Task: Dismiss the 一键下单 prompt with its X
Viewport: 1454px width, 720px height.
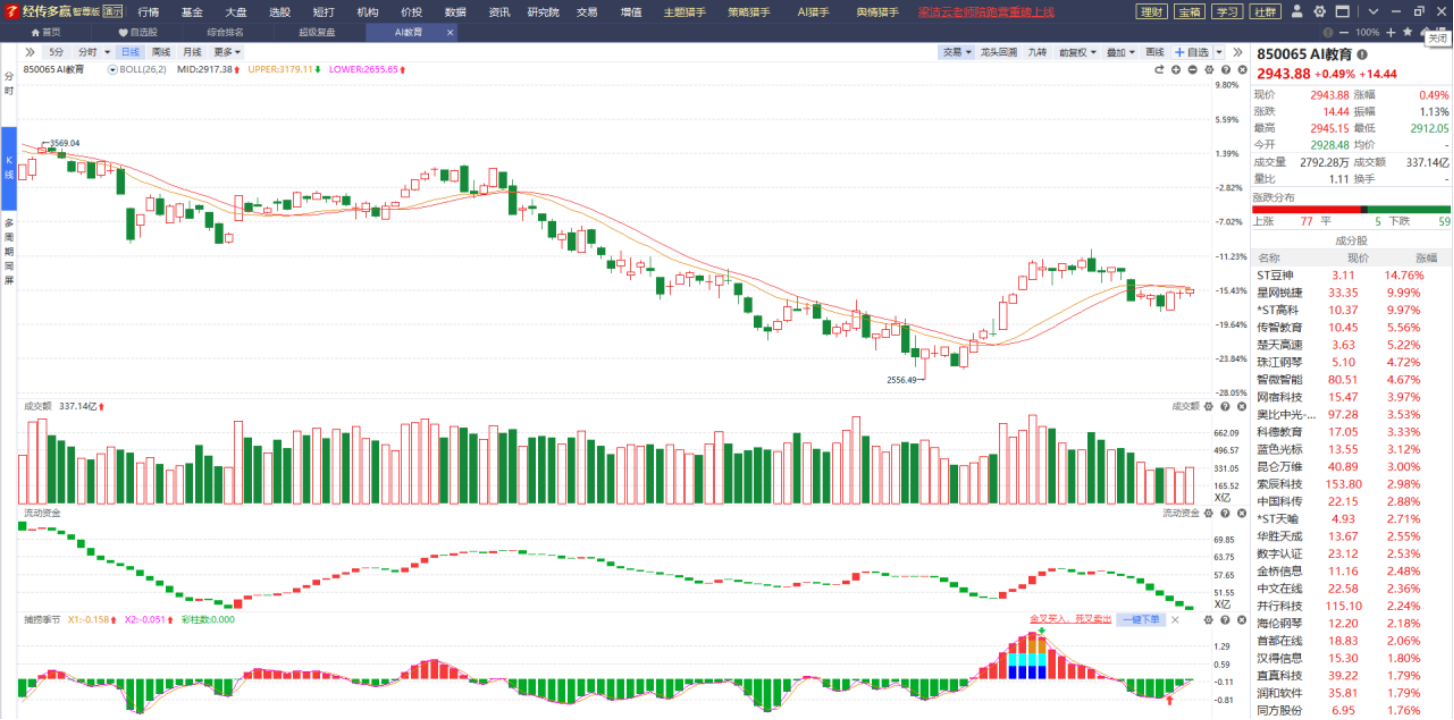Action: click(1175, 620)
